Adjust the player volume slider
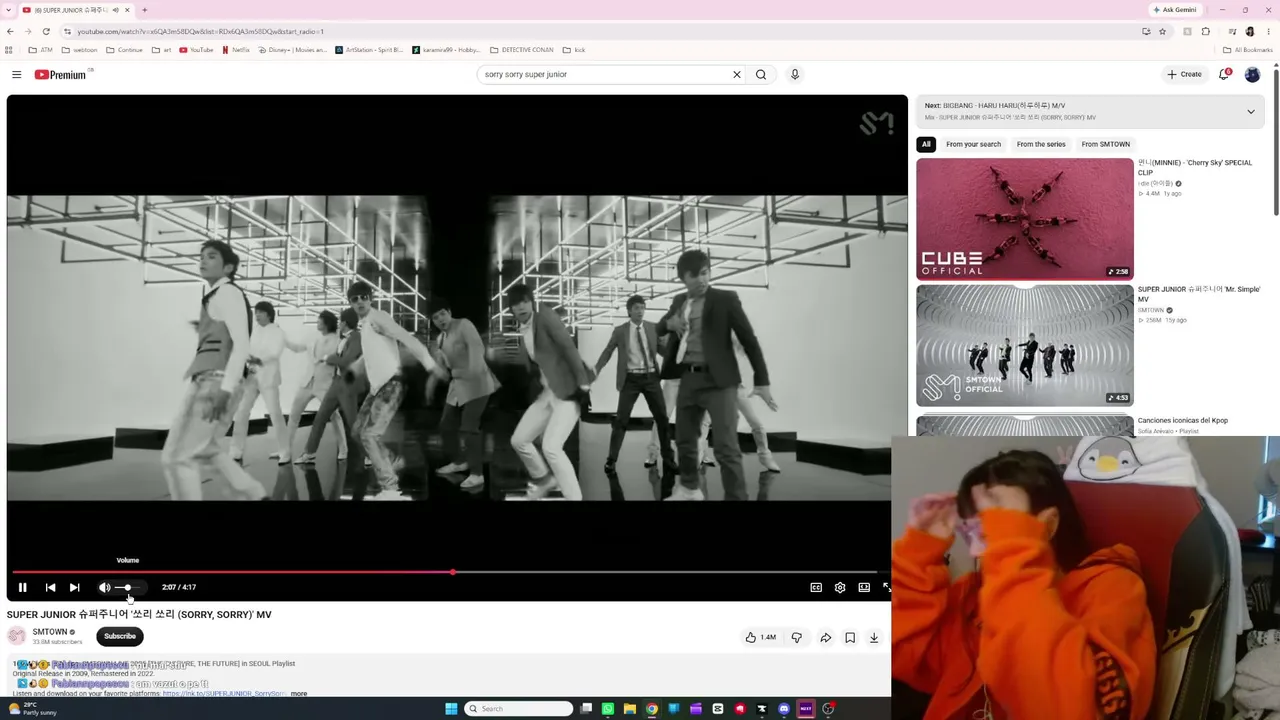 click(x=130, y=587)
